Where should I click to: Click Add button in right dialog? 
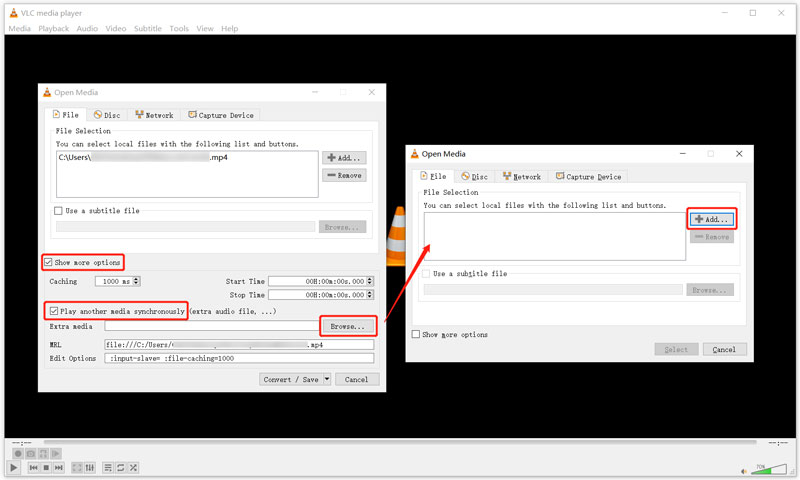tap(712, 219)
